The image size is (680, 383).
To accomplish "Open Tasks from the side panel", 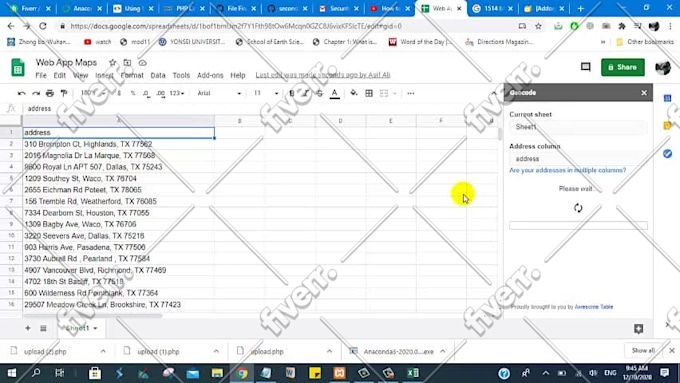I will coord(667,154).
